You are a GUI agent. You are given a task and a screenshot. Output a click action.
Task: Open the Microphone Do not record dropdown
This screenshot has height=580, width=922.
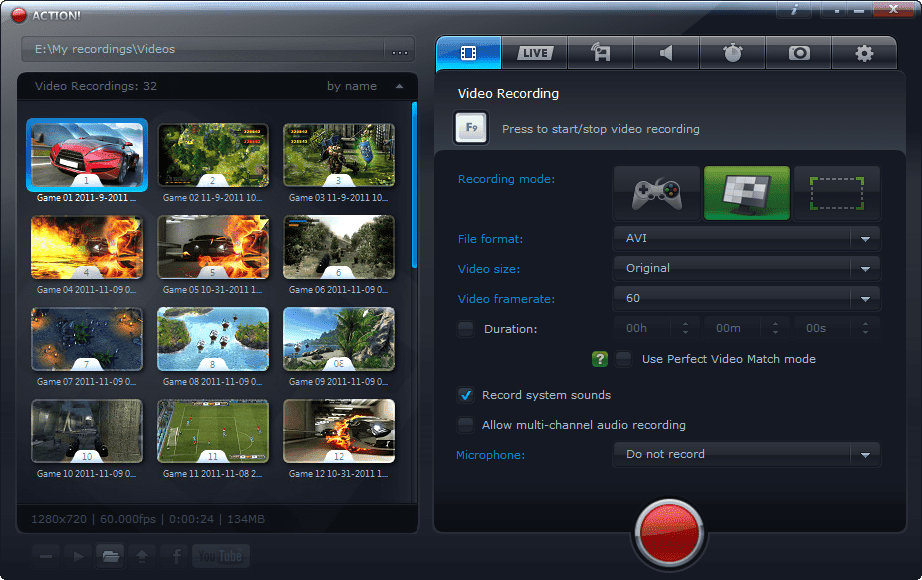click(747, 454)
